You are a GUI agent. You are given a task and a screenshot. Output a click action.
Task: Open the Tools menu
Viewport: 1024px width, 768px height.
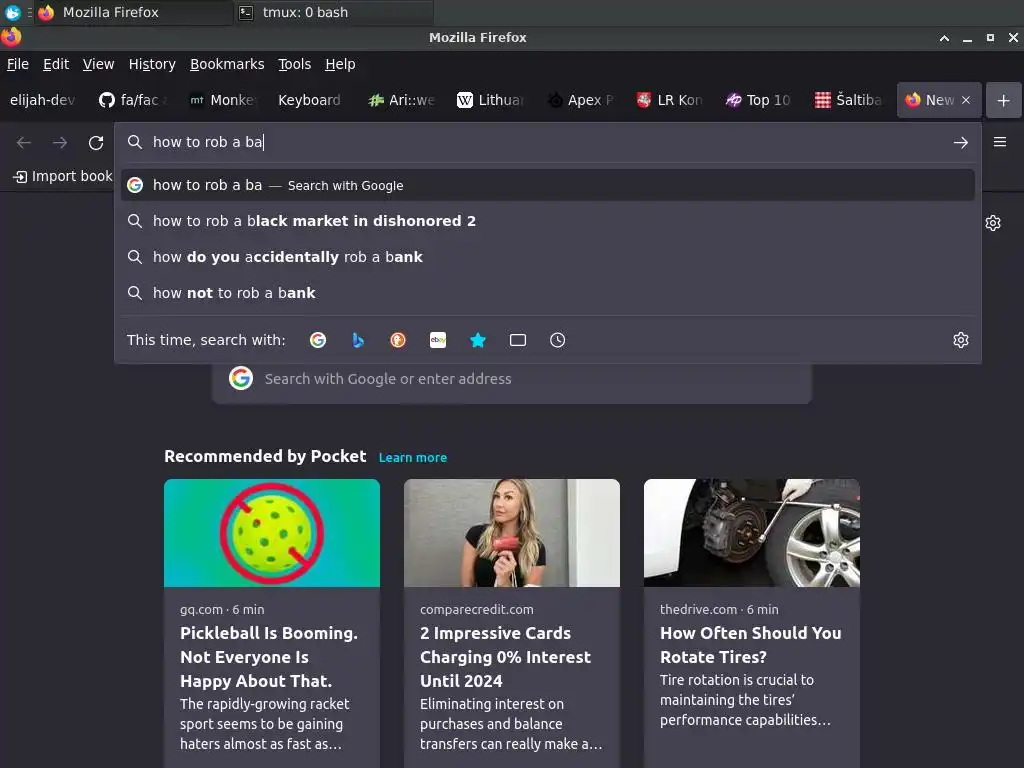(295, 64)
